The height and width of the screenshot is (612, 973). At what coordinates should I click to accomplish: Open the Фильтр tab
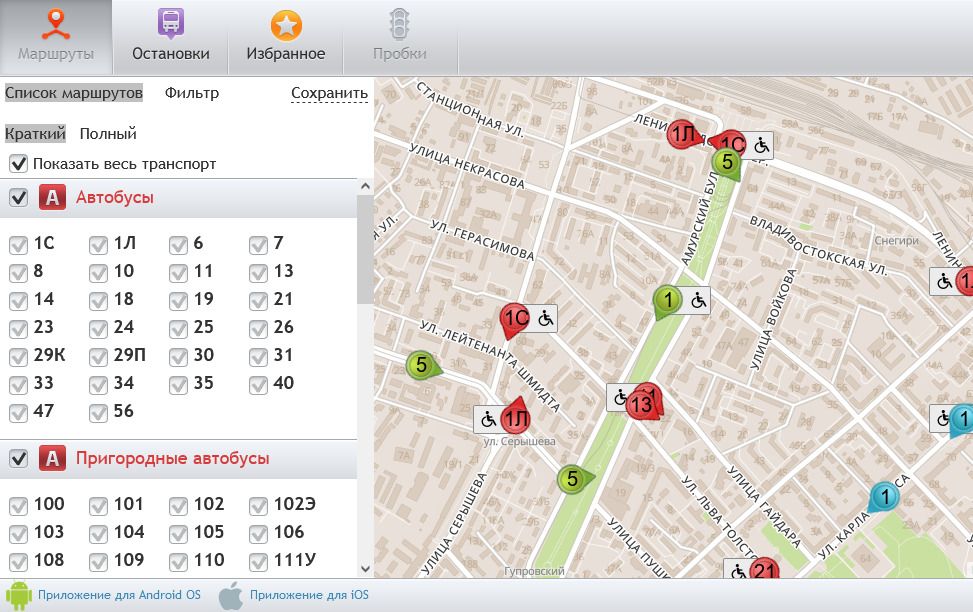[x=192, y=93]
